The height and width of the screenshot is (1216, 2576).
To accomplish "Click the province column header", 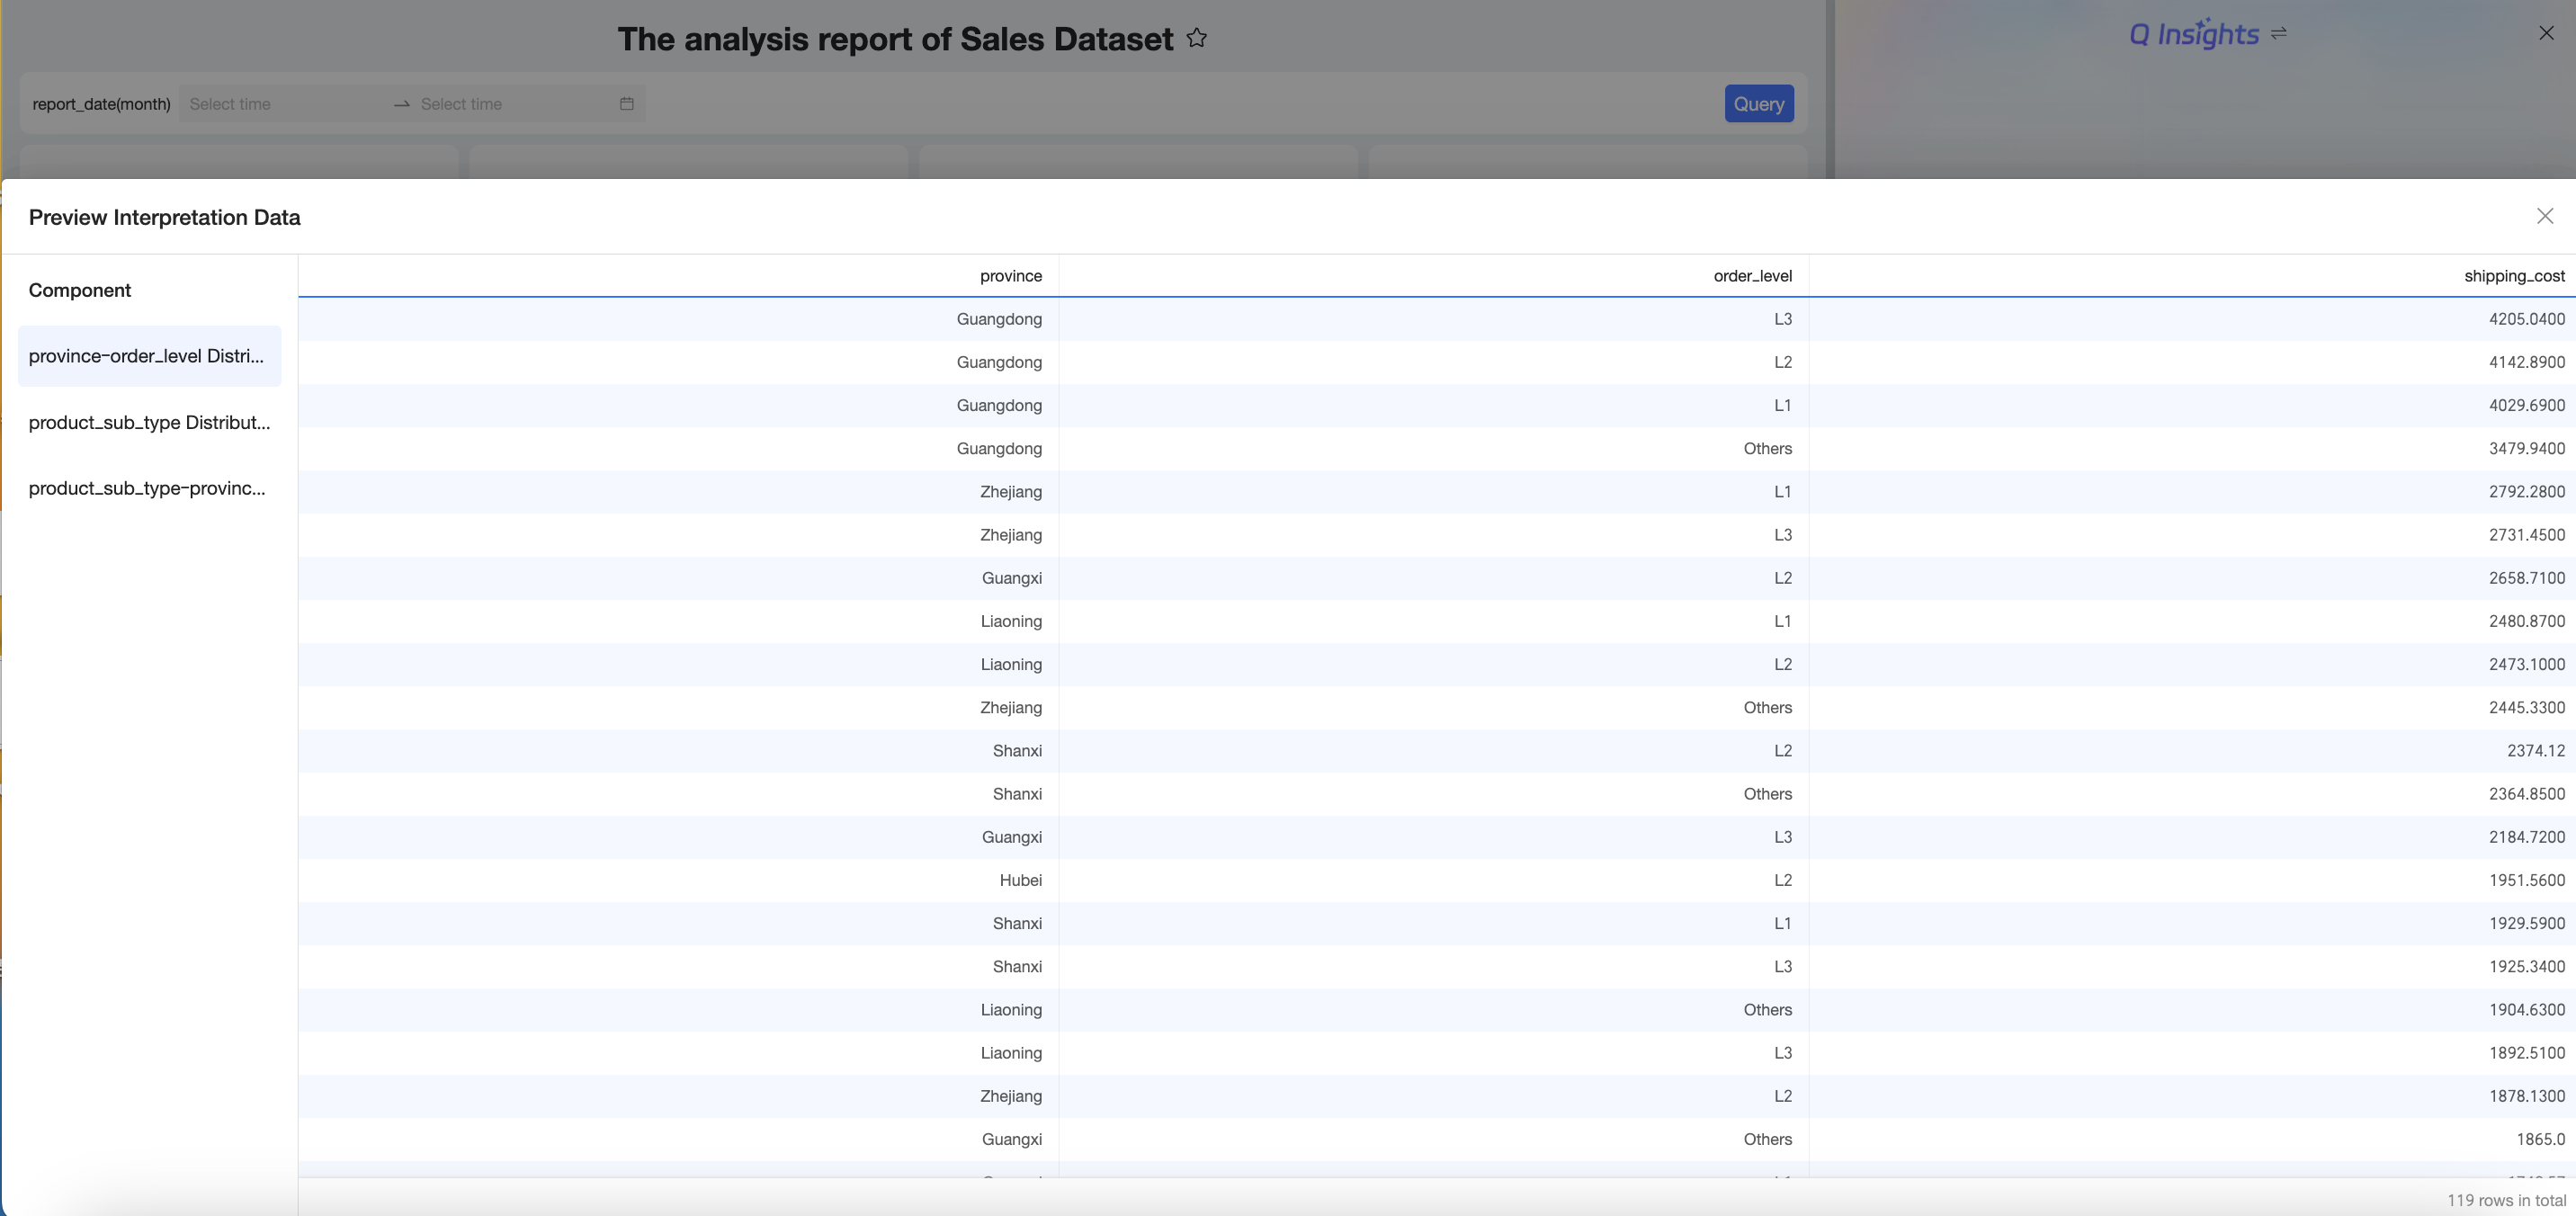I will click(x=1010, y=276).
